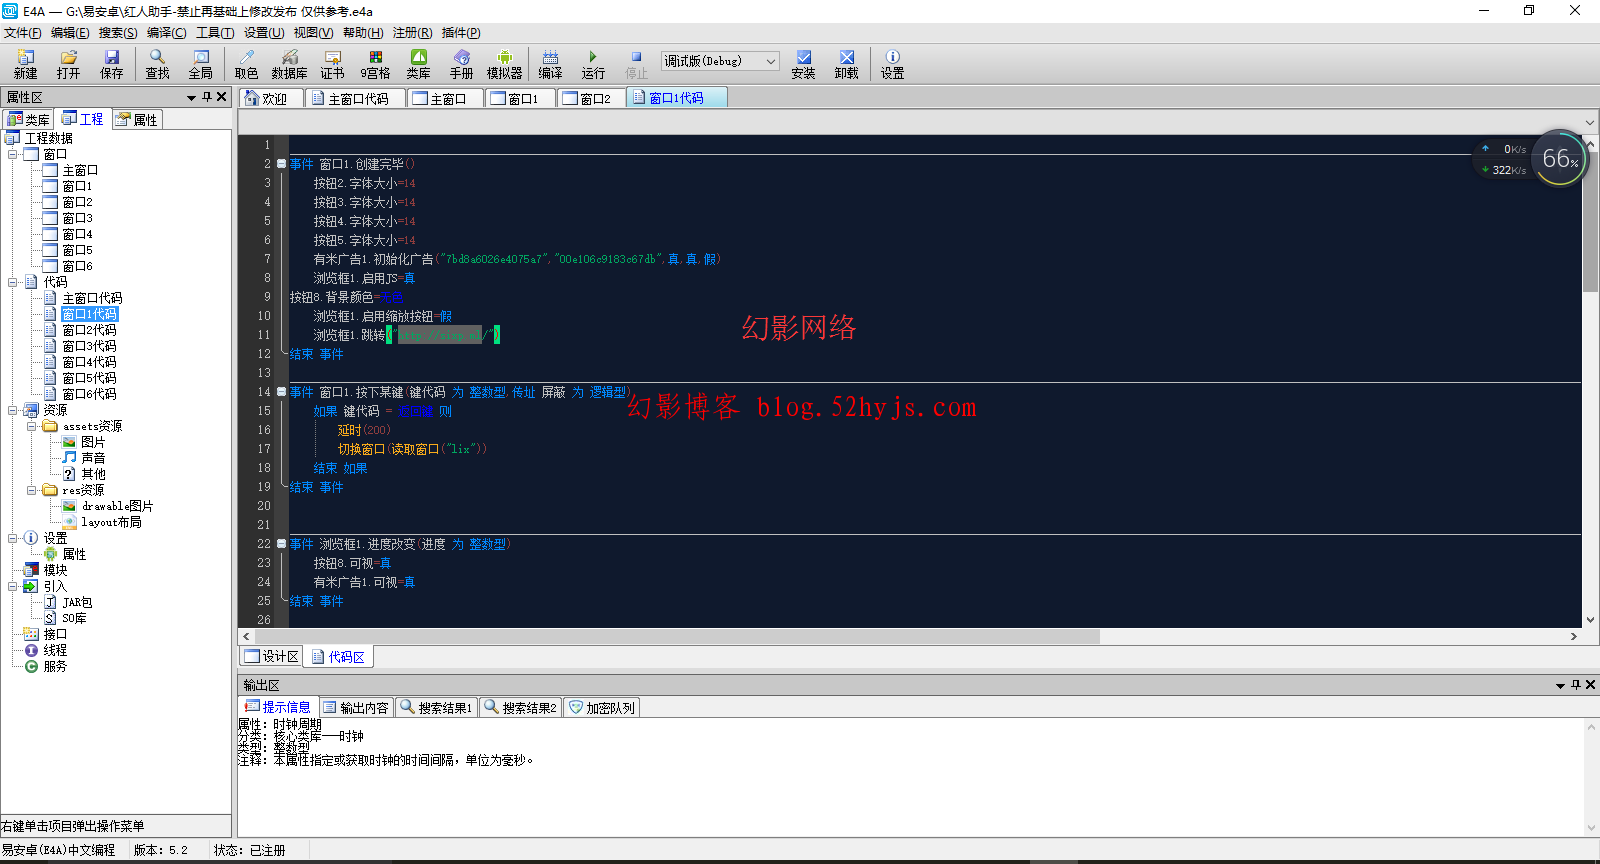This screenshot has height=864, width=1600.
Task: Collapse the 进度改变 event code block
Action: pos(282,544)
